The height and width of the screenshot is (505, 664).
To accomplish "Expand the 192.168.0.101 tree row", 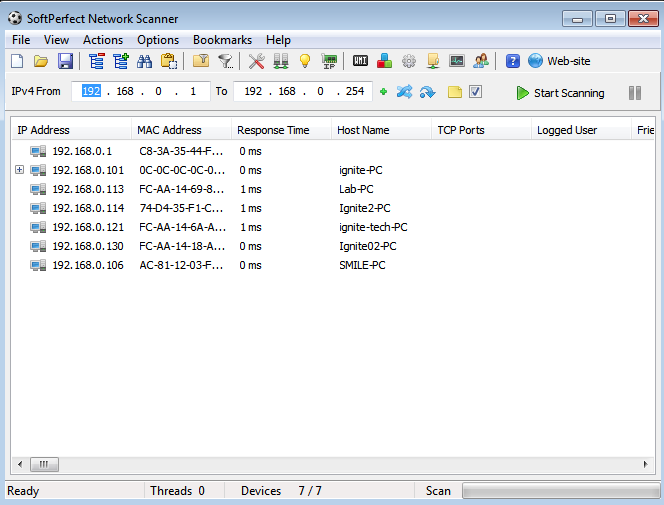I will [19, 170].
